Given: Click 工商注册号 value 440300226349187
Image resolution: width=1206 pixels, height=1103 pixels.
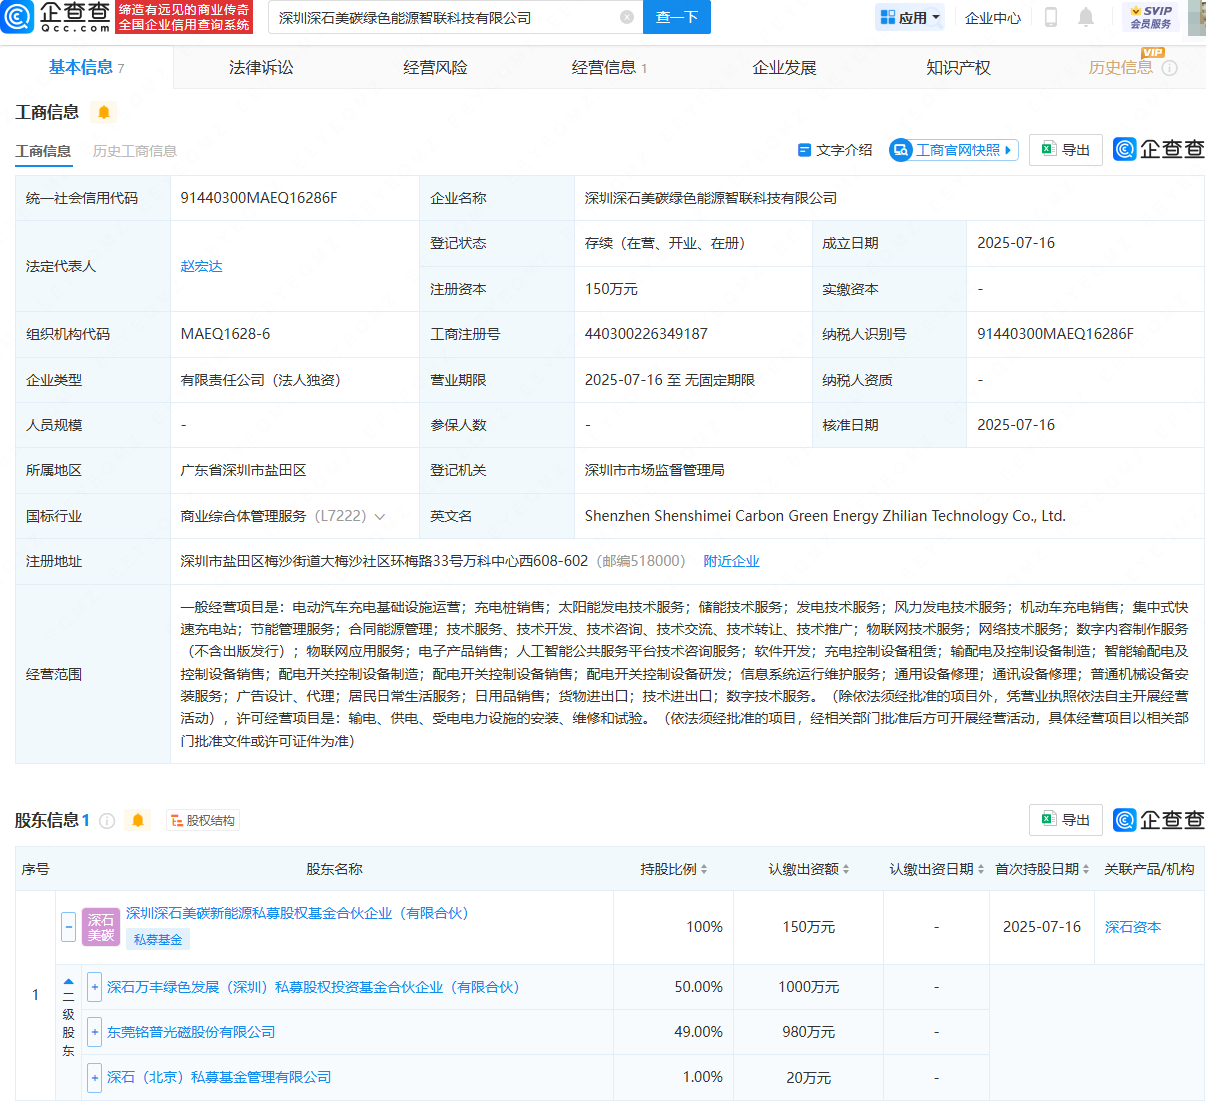Looking at the screenshot, I should coord(646,334).
